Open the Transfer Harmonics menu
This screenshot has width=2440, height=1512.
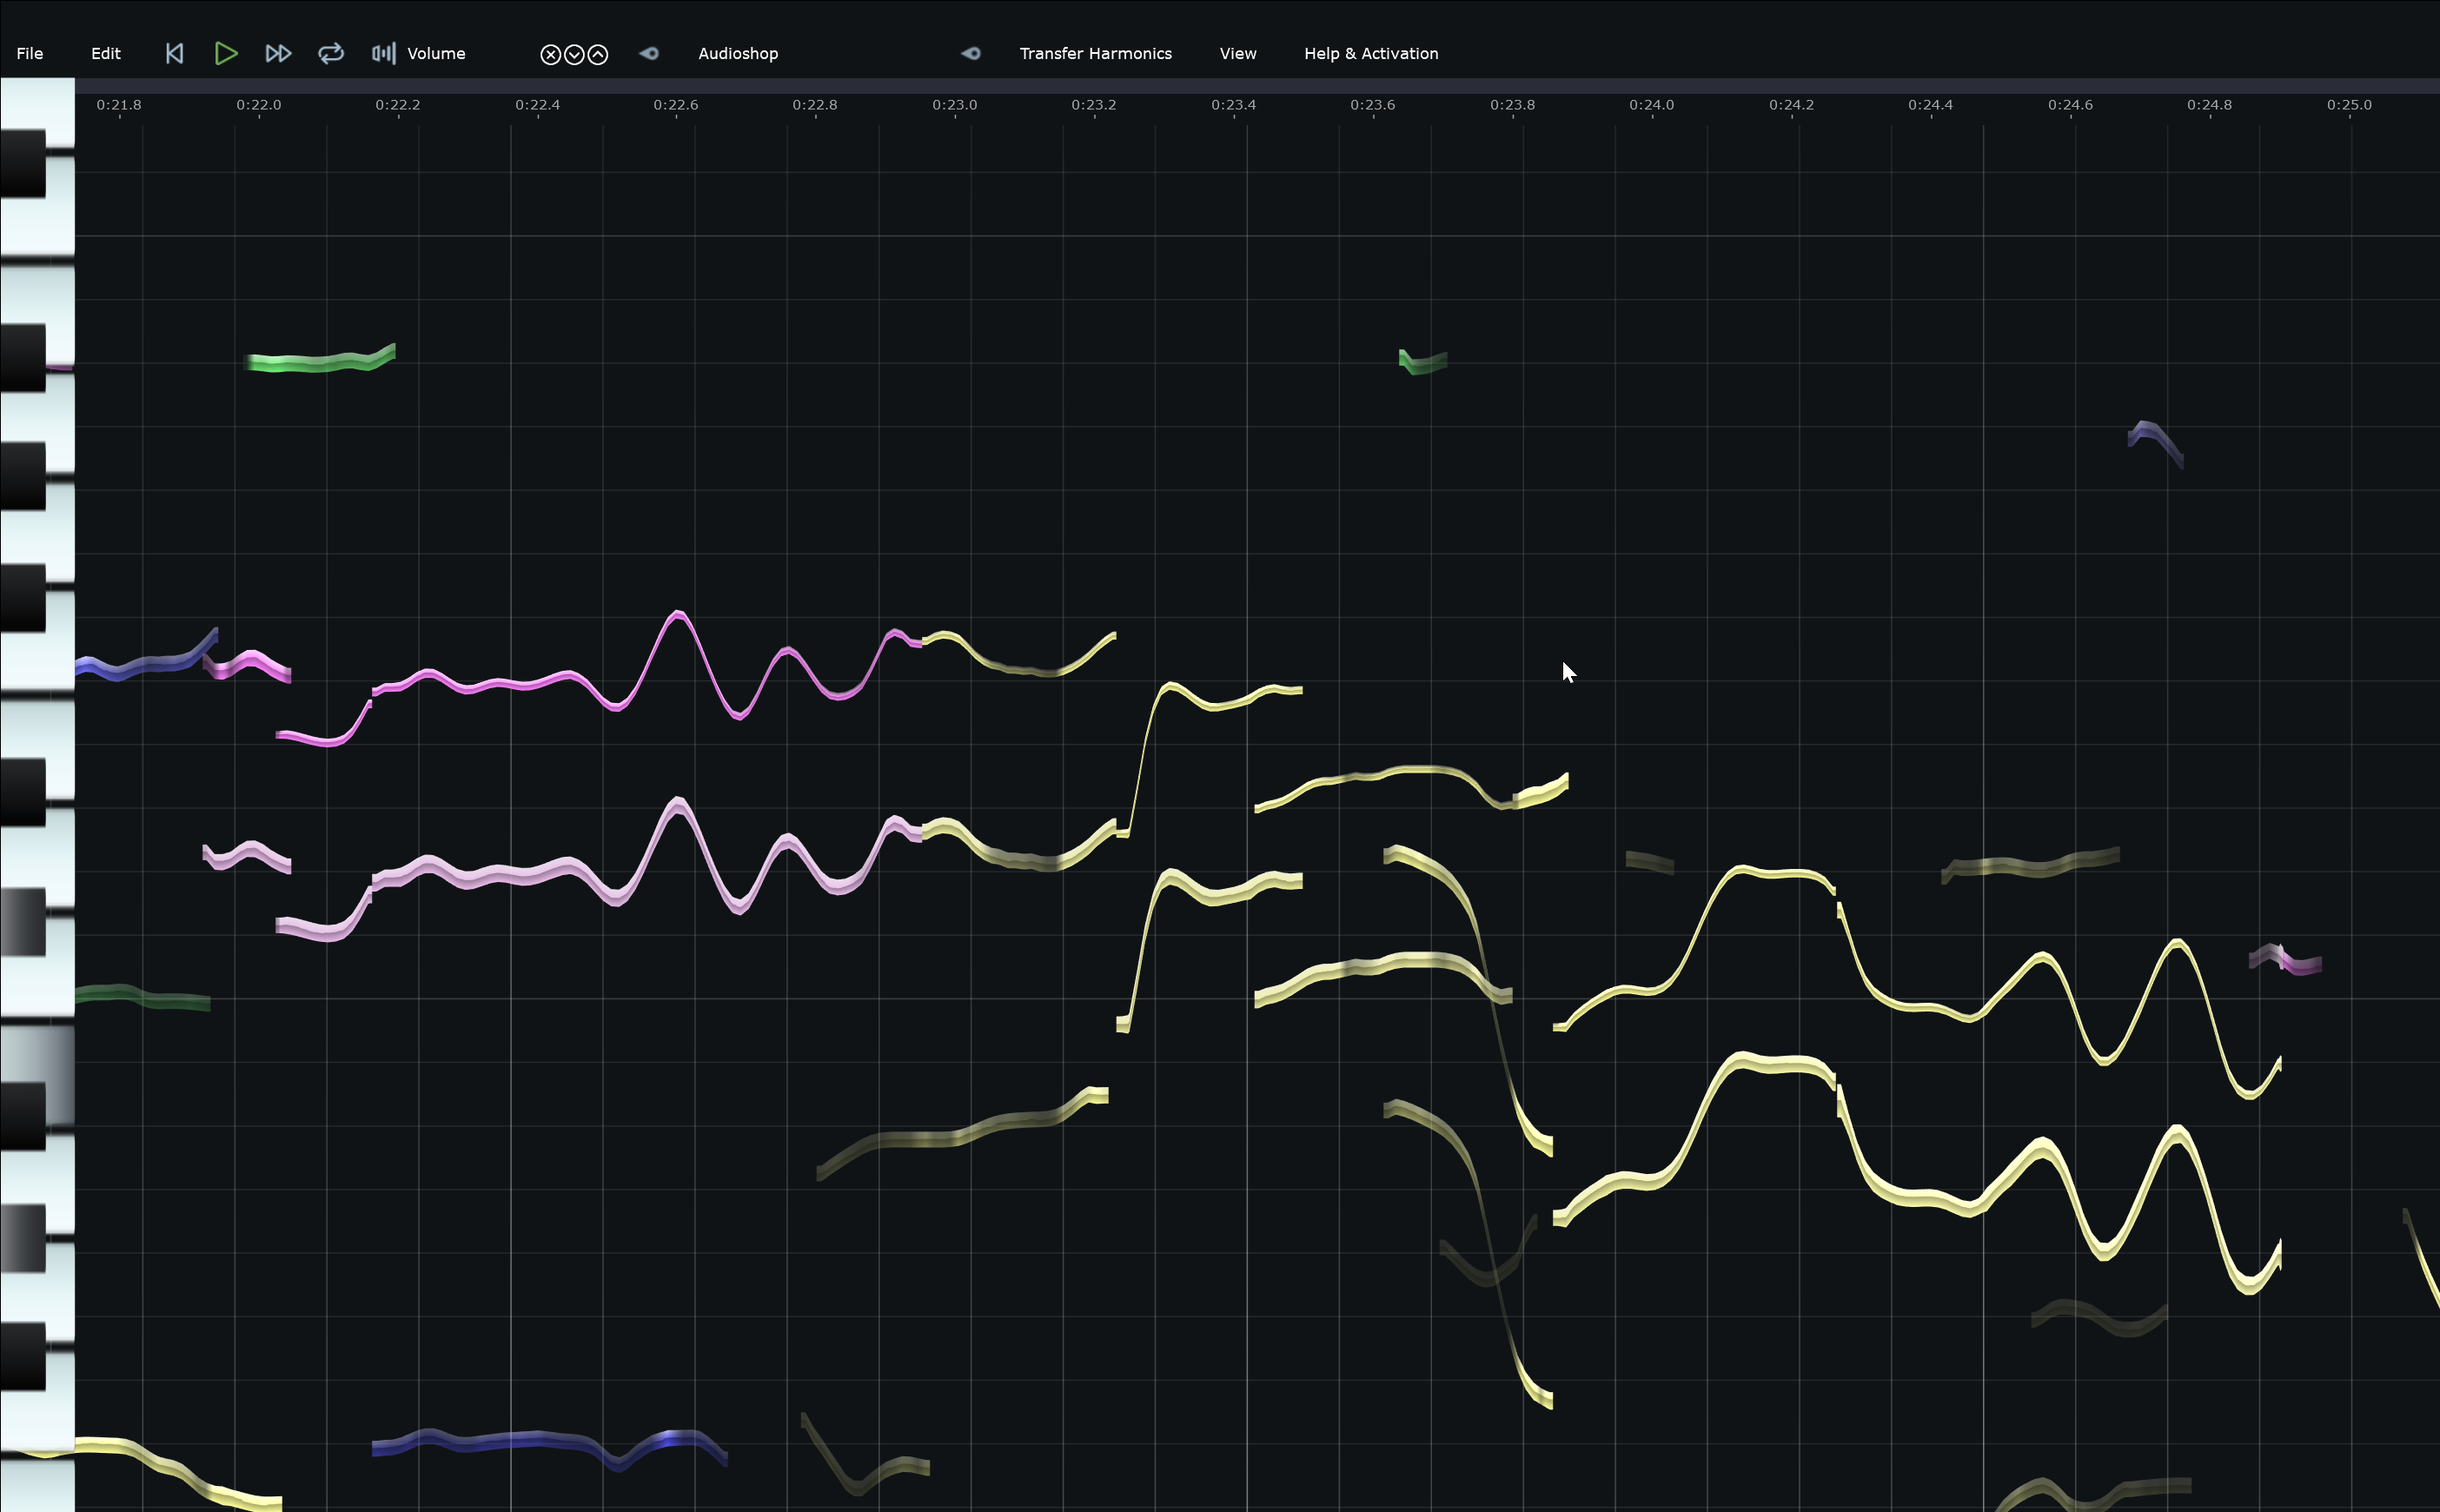click(x=1095, y=54)
